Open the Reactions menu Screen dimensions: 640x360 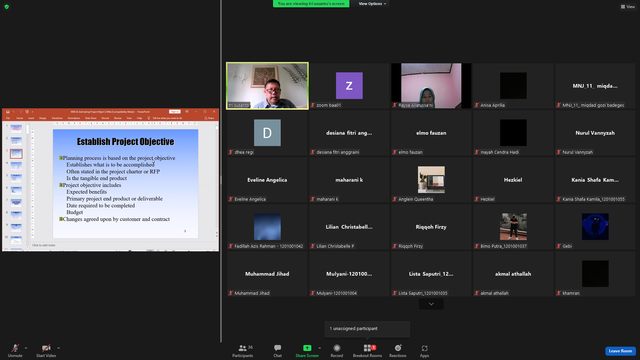398,350
